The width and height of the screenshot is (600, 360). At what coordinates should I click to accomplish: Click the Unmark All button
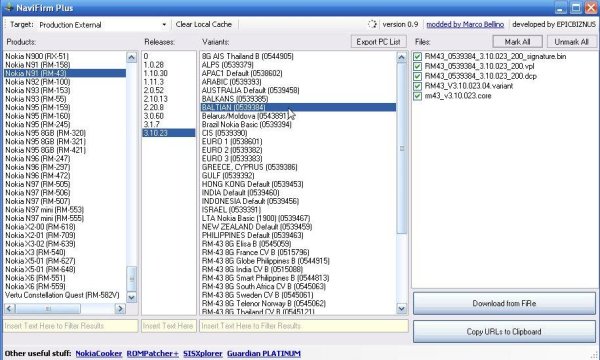571,42
